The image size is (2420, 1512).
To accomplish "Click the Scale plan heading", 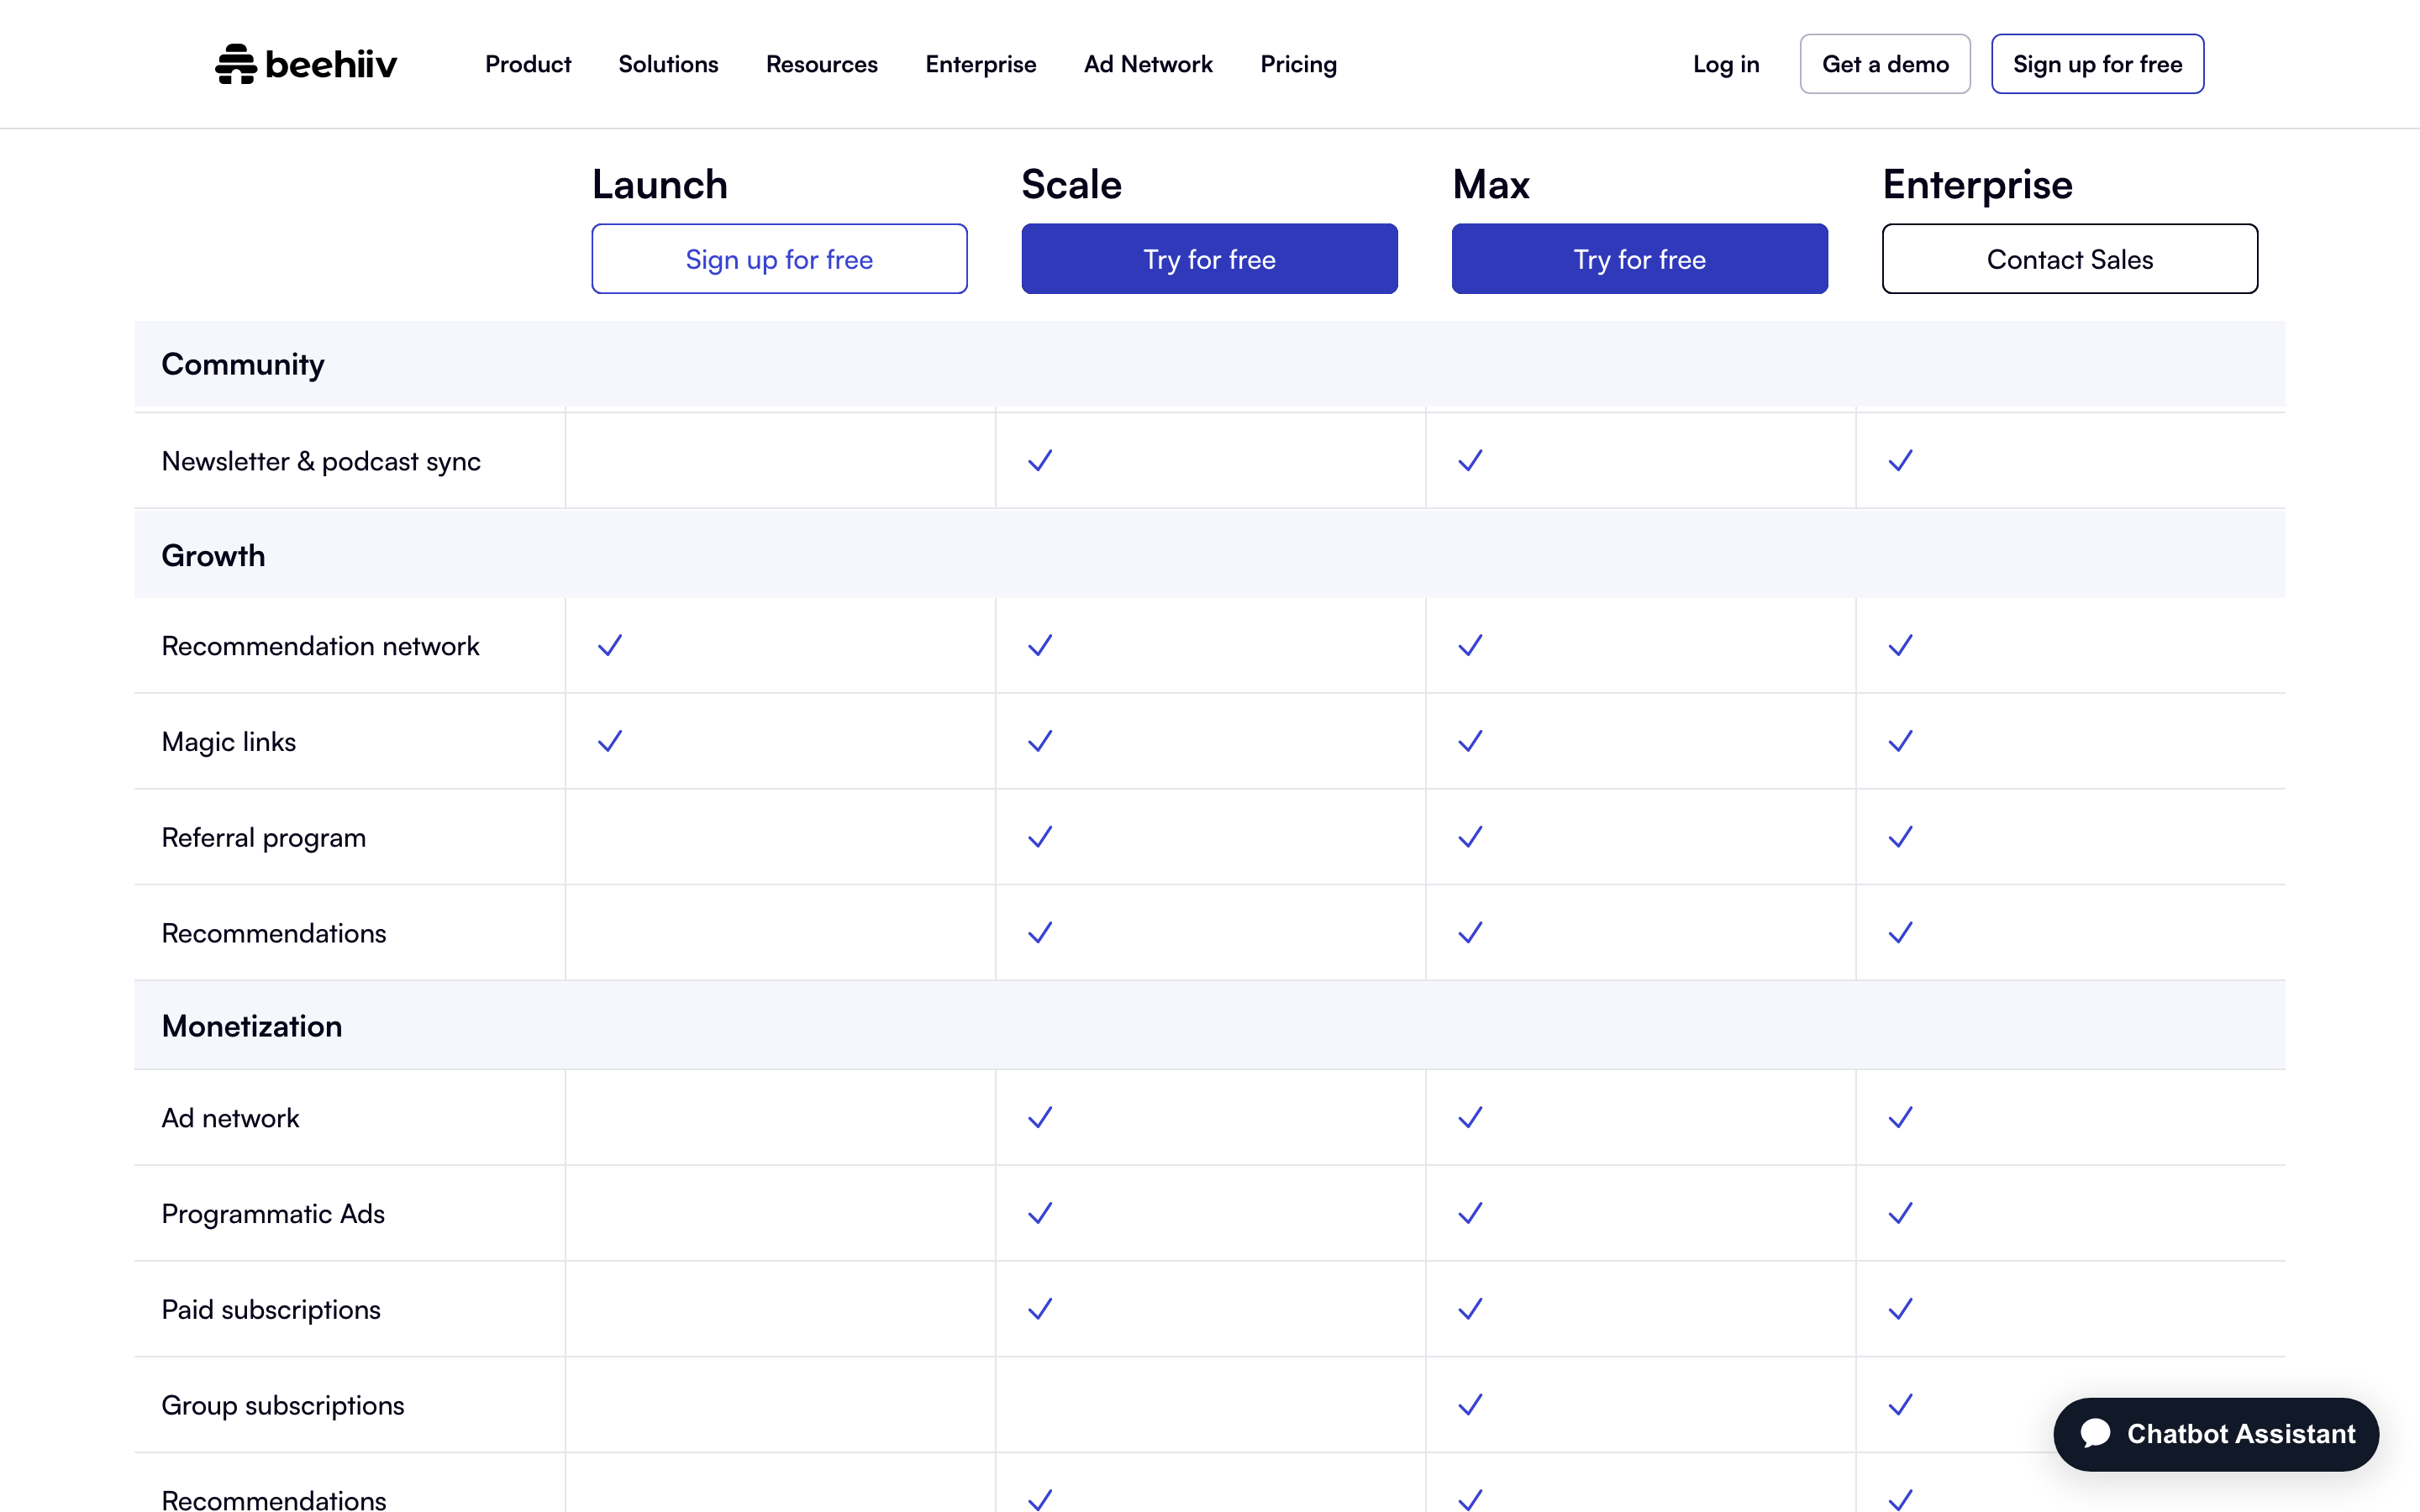I will [1071, 185].
